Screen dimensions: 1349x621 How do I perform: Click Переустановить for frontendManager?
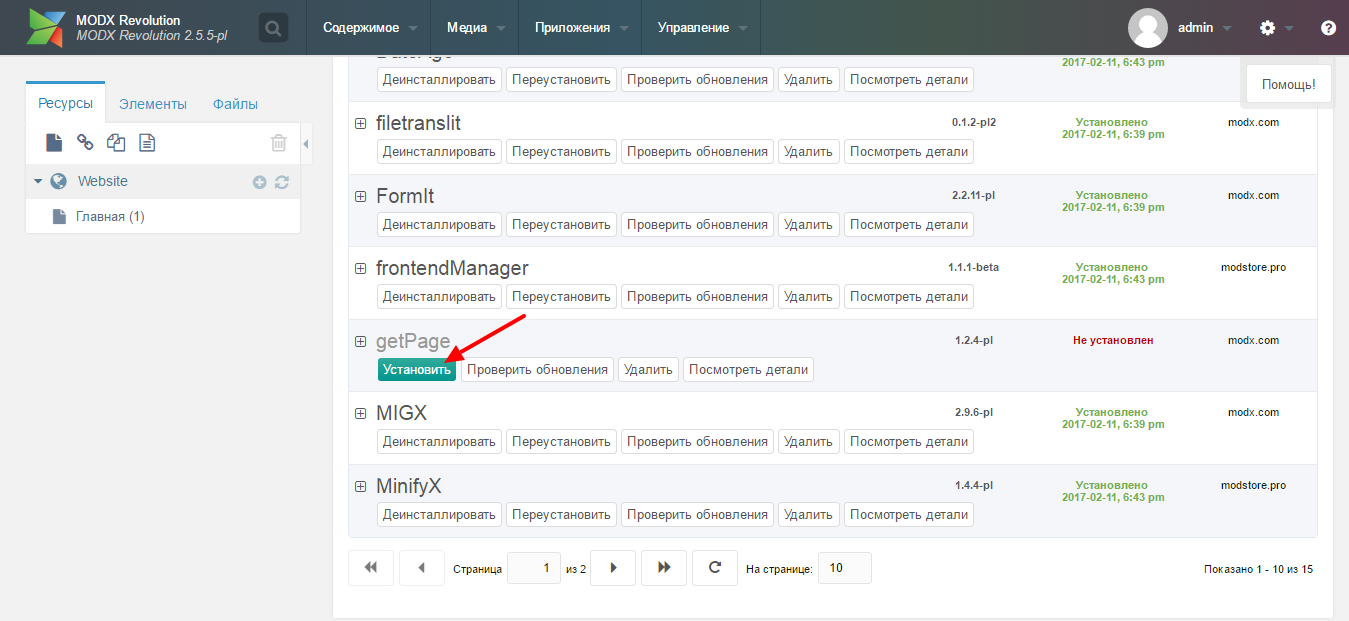pyautogui.click(x=561, y=296)
